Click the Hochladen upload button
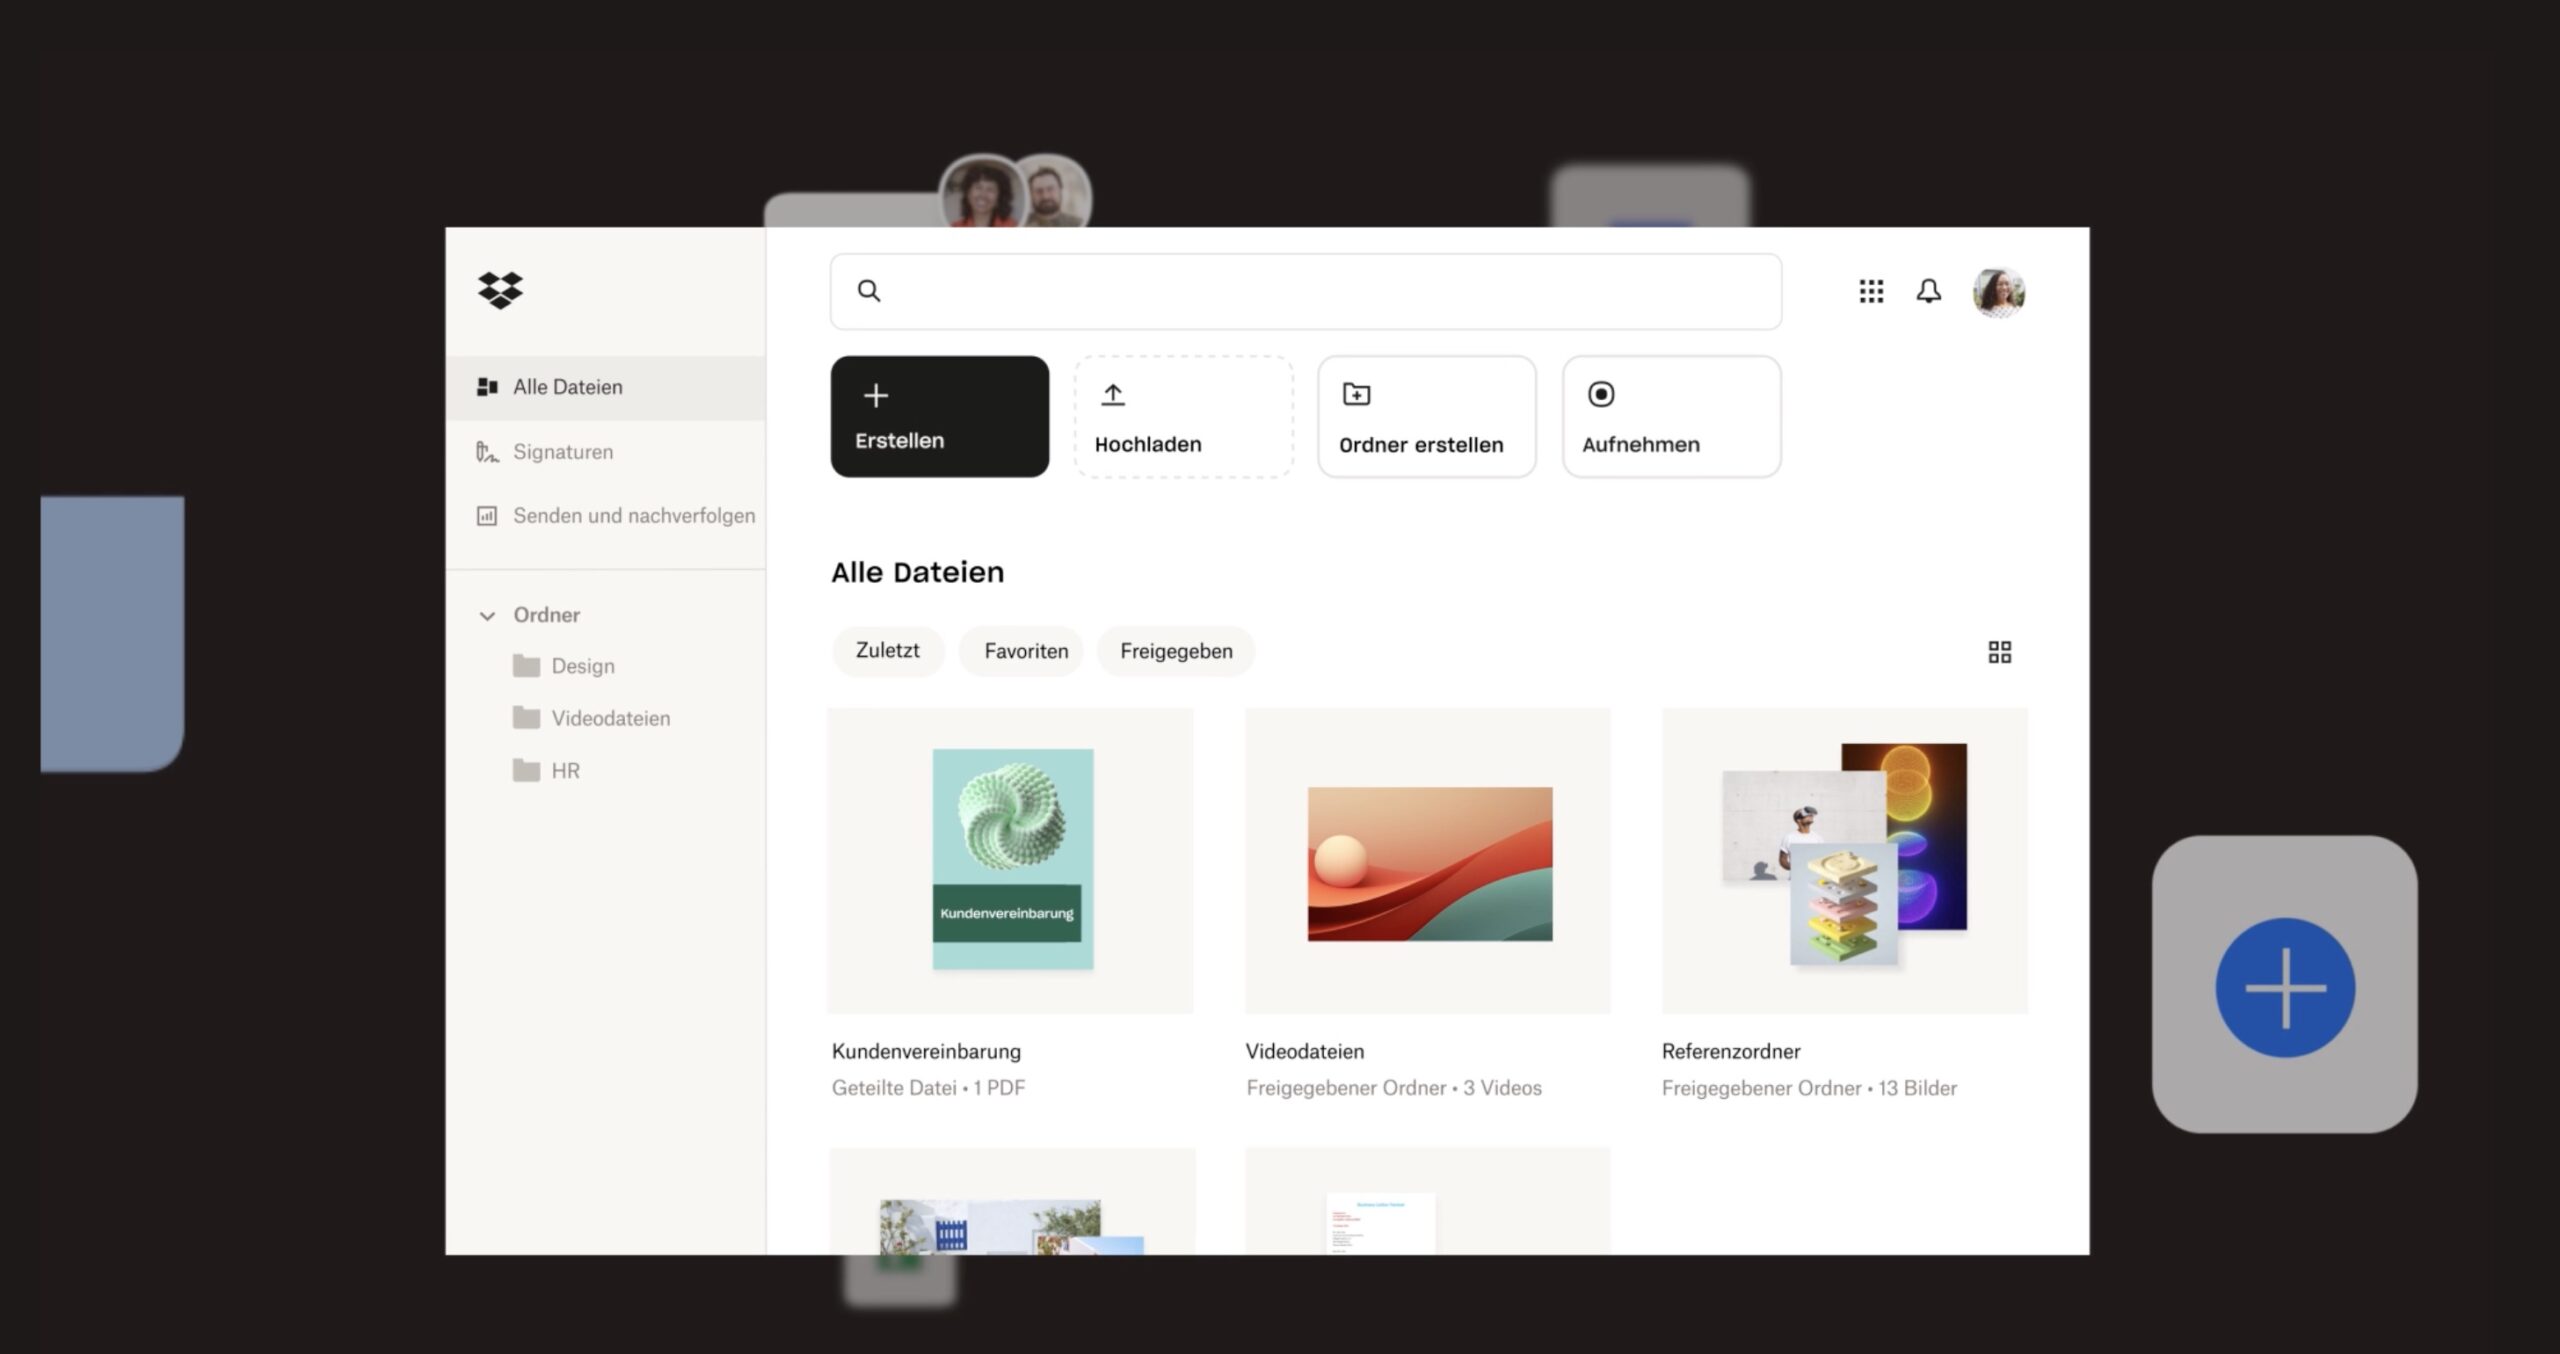This screenshot has width=2560, height=1354. (x=1183, y=417)
